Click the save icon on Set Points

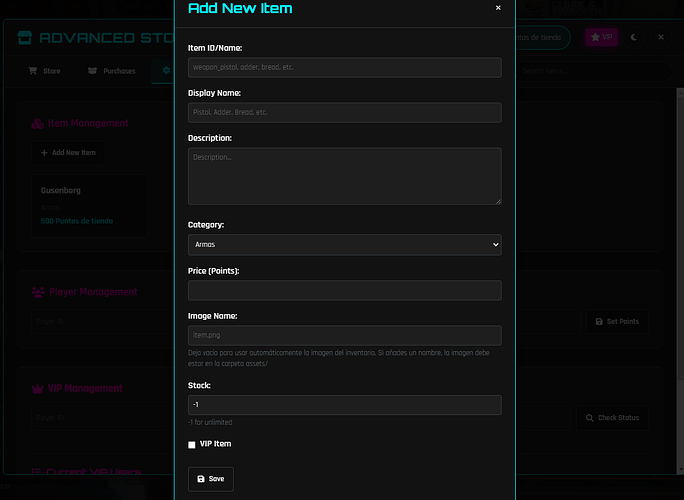(x=599, y=322)
